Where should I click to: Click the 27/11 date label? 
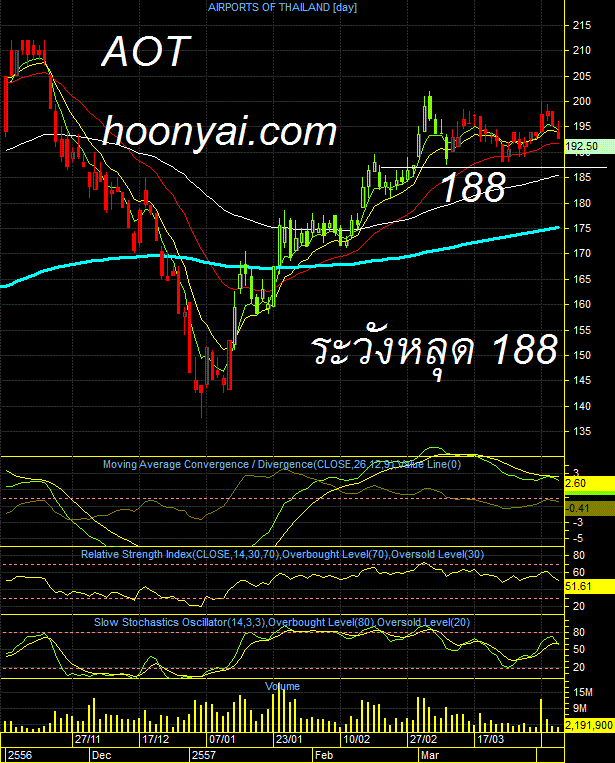(x=88, y=739)
